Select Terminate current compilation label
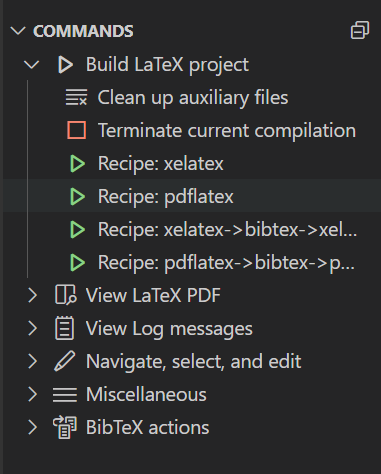Image resolution: width=381 pixels, height=474 pixels. click(x=227, y=130)
